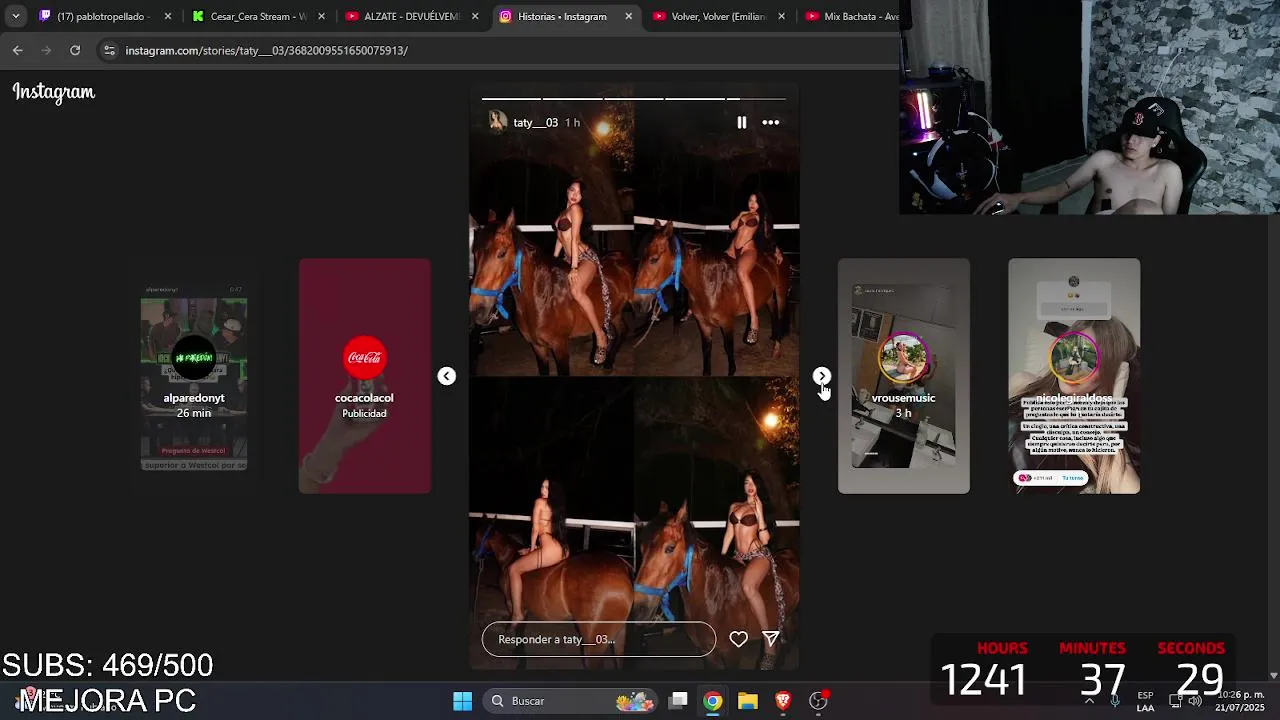Screen dimensions: 1280x720
Task: Click the address bar URL
Action: 266,50
